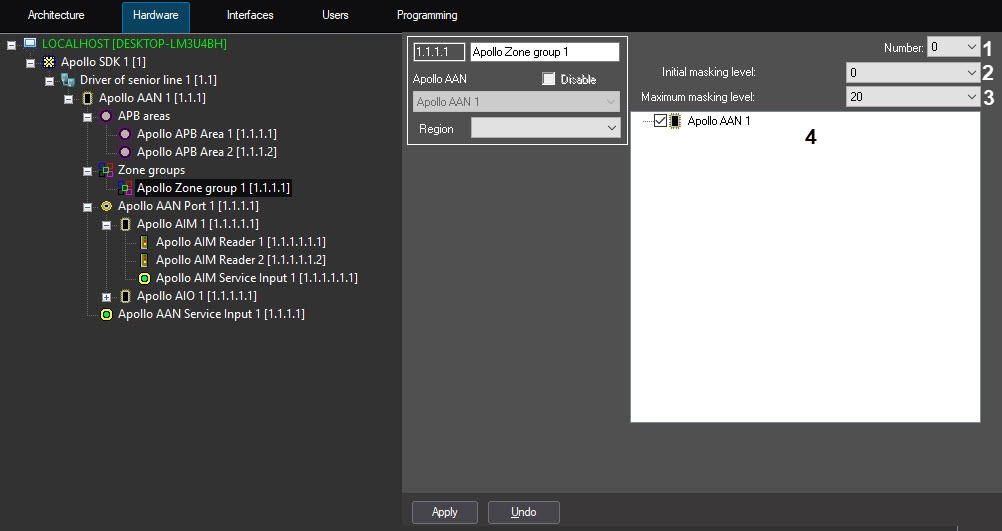Click the Apollo AAN 1 [1.1.1] tree icon
This screenshot has width=1002, height=531.
[88, 98]
